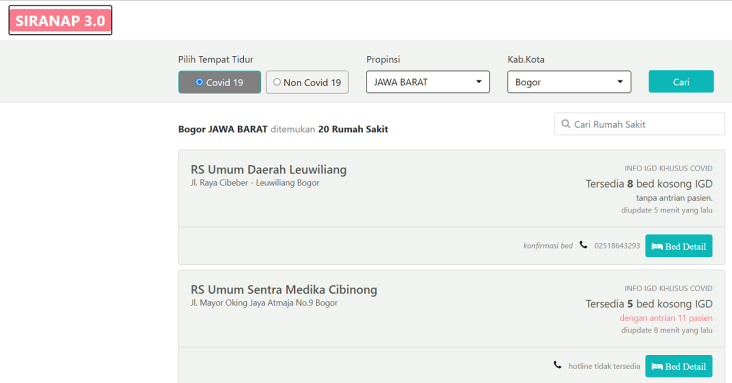The height and width of the screenshot is (383, 732).
Task: Click the '20 Rumah Sakit' result count
Action: (x=353, y=129)
